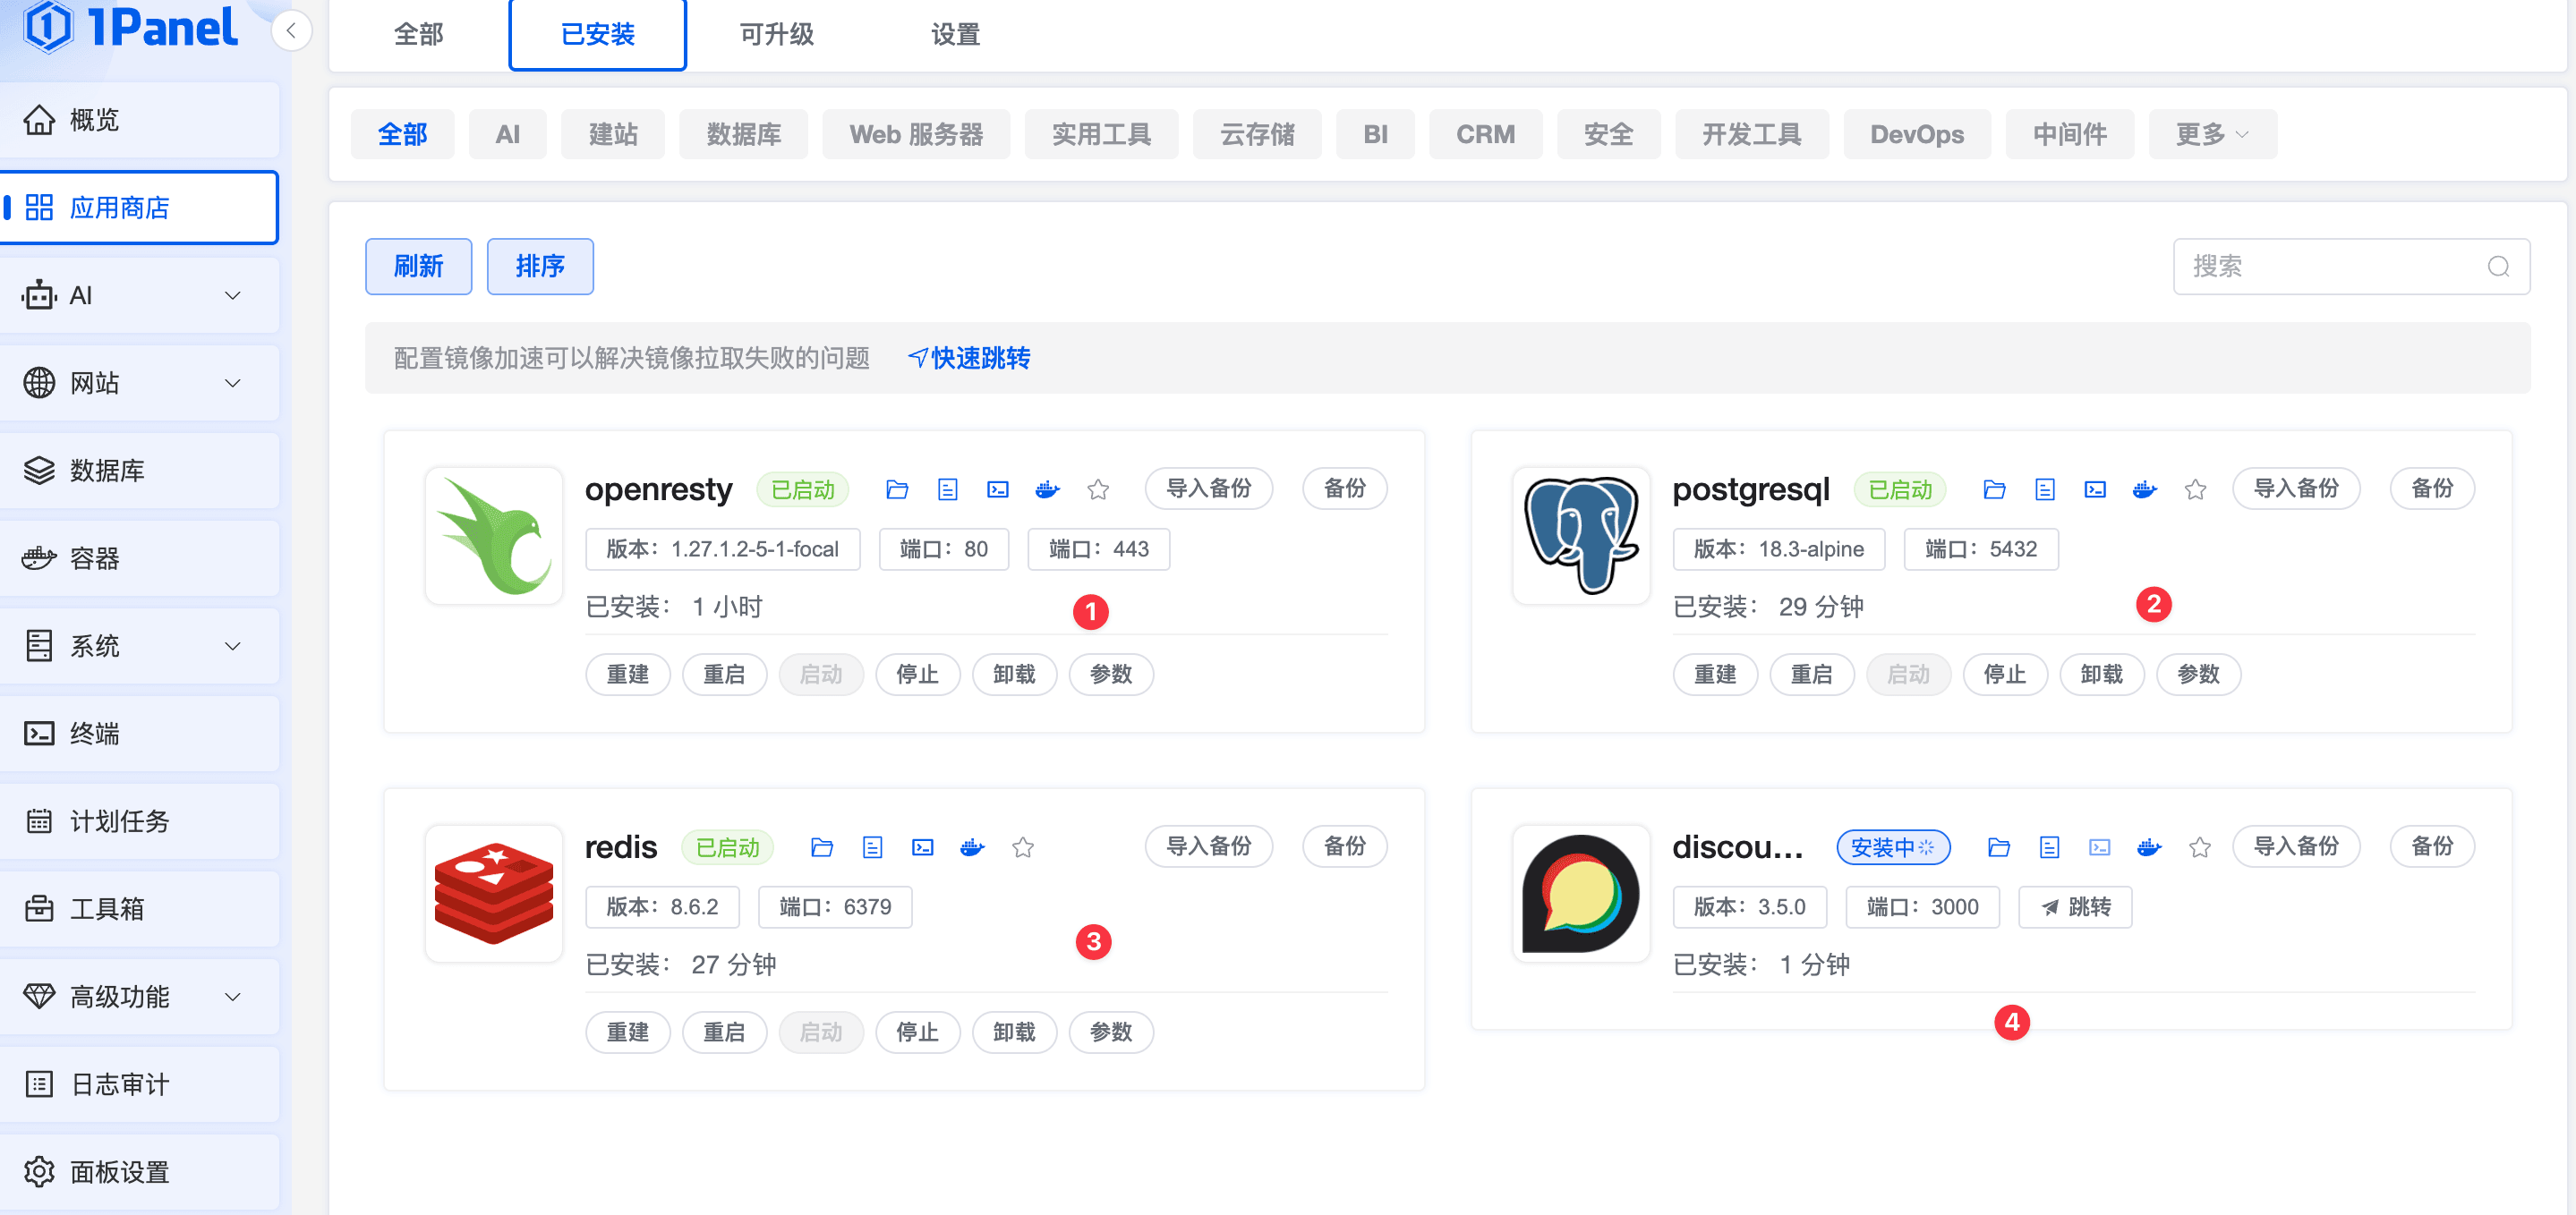Open openresty folder directory icon

(897, 489)
